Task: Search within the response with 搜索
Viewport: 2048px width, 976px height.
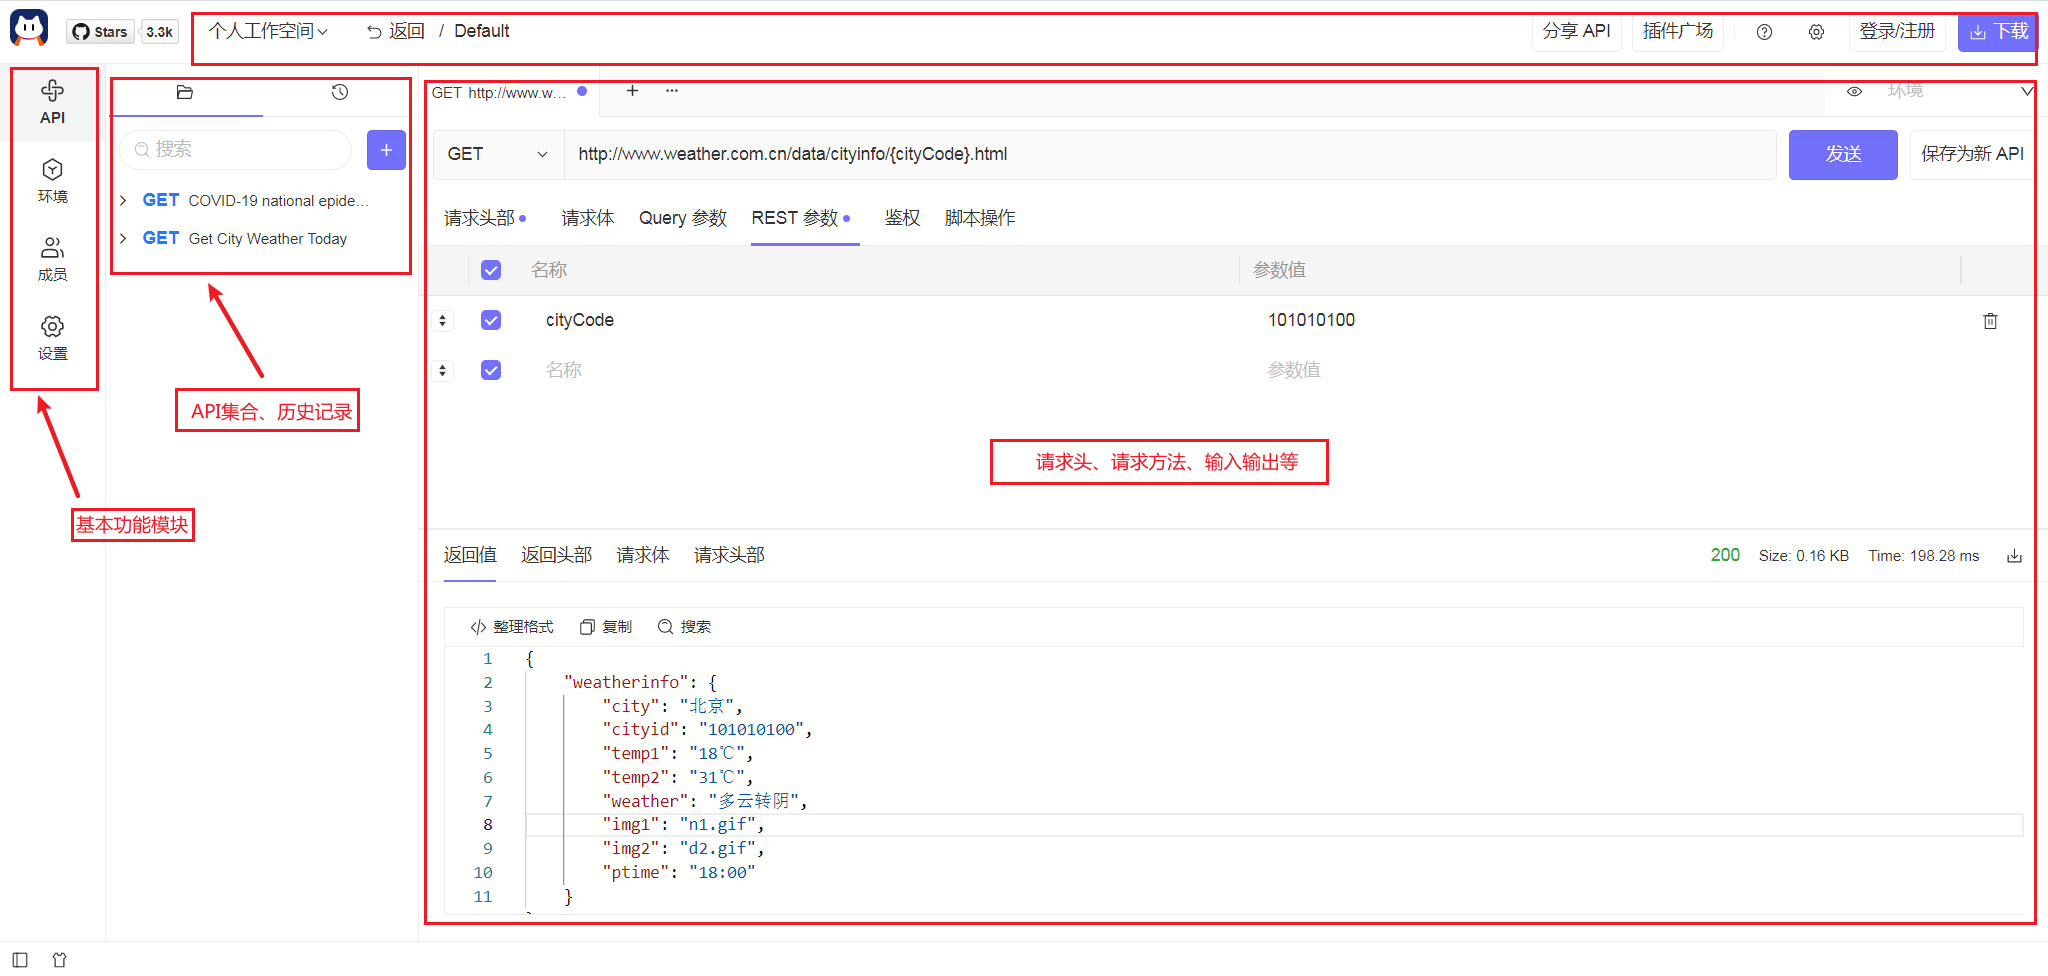Action: [x=684, y=627]
